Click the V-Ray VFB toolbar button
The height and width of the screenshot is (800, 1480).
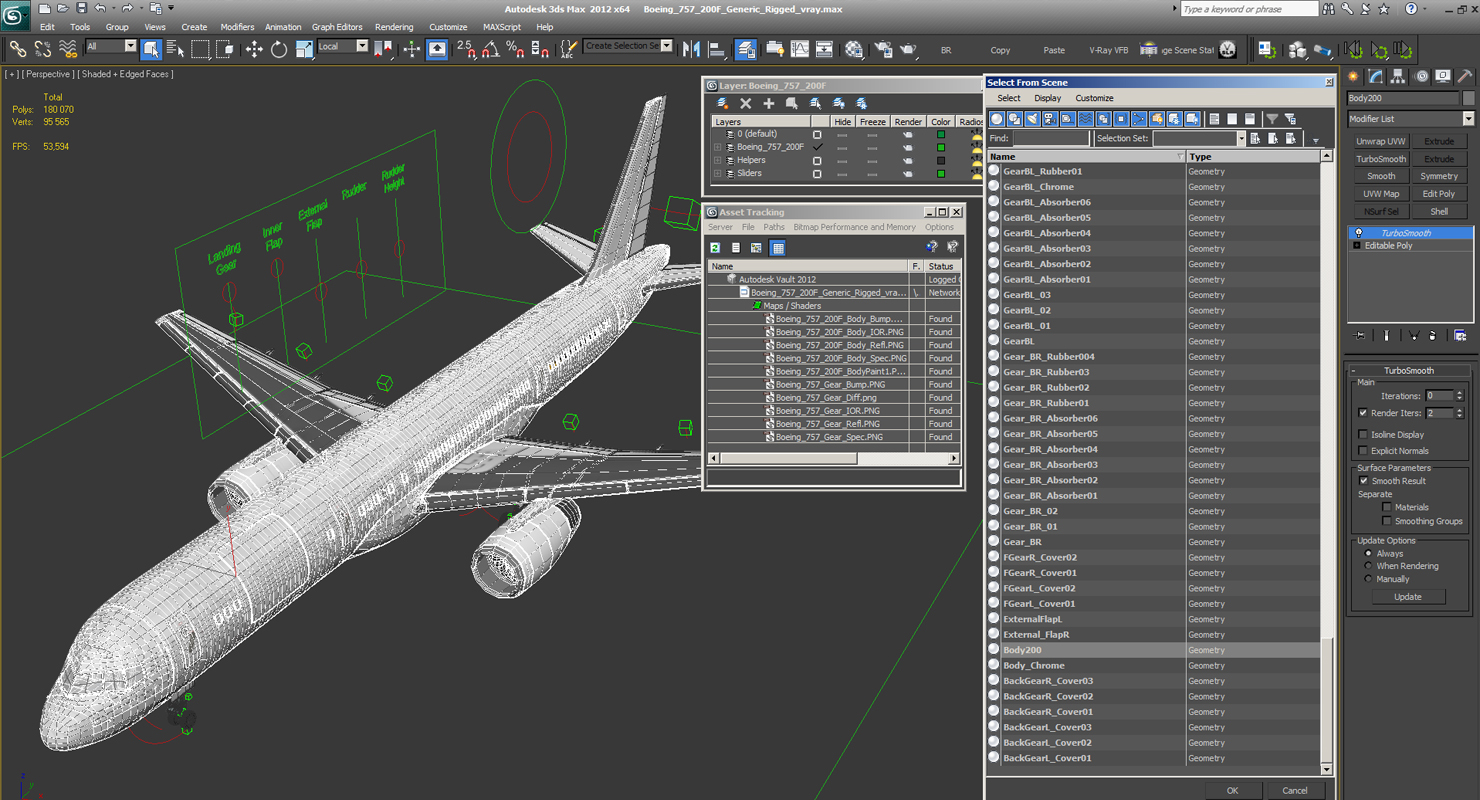pyautogui.click(x=1108, y=49)
